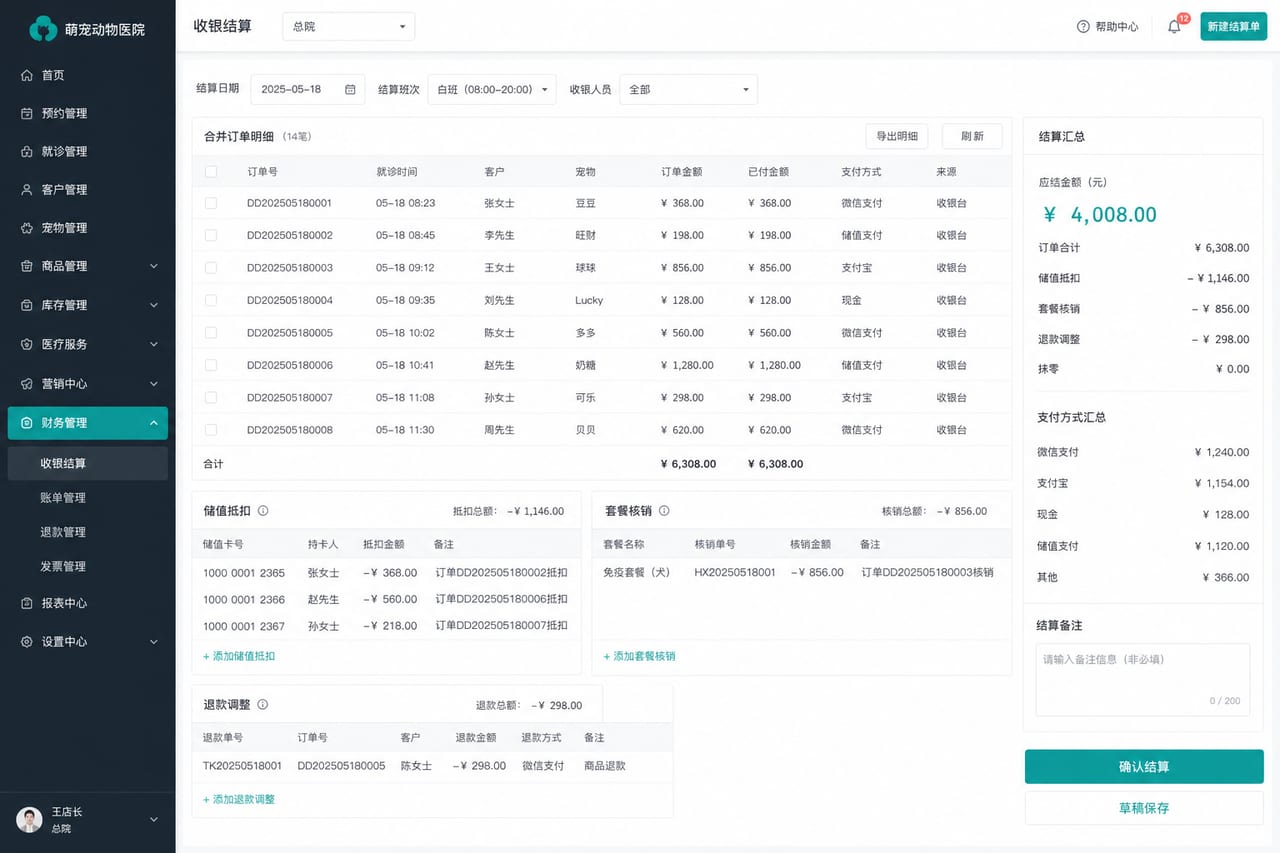This screenshot has height=853, width=1280.
Task: Click info icon next to 退款调整
Action: tap(263, 704)
